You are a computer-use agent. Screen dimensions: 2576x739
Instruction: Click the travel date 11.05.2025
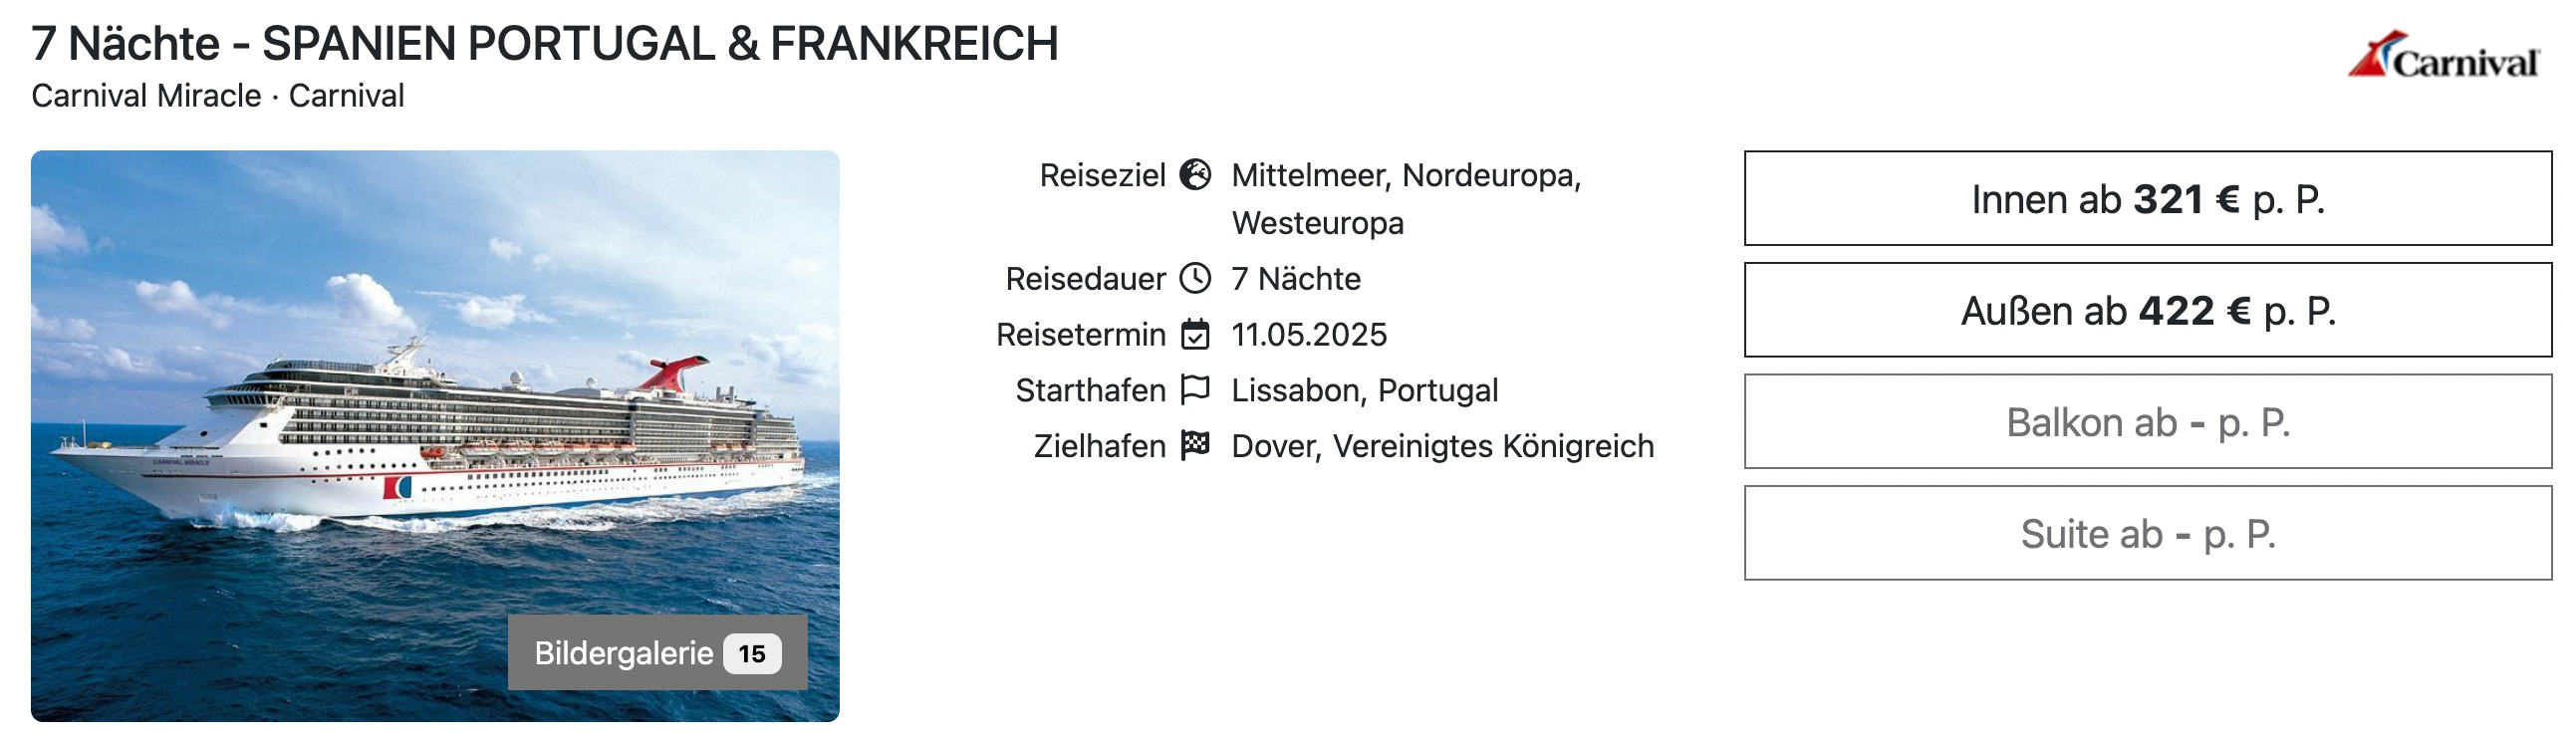[x=1309, y=334]
